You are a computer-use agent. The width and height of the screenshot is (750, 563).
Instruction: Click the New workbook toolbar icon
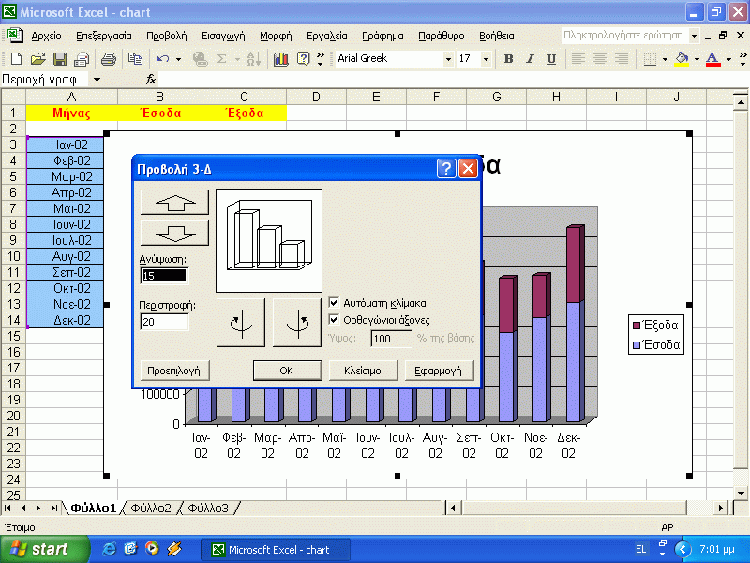coord(16,59)
